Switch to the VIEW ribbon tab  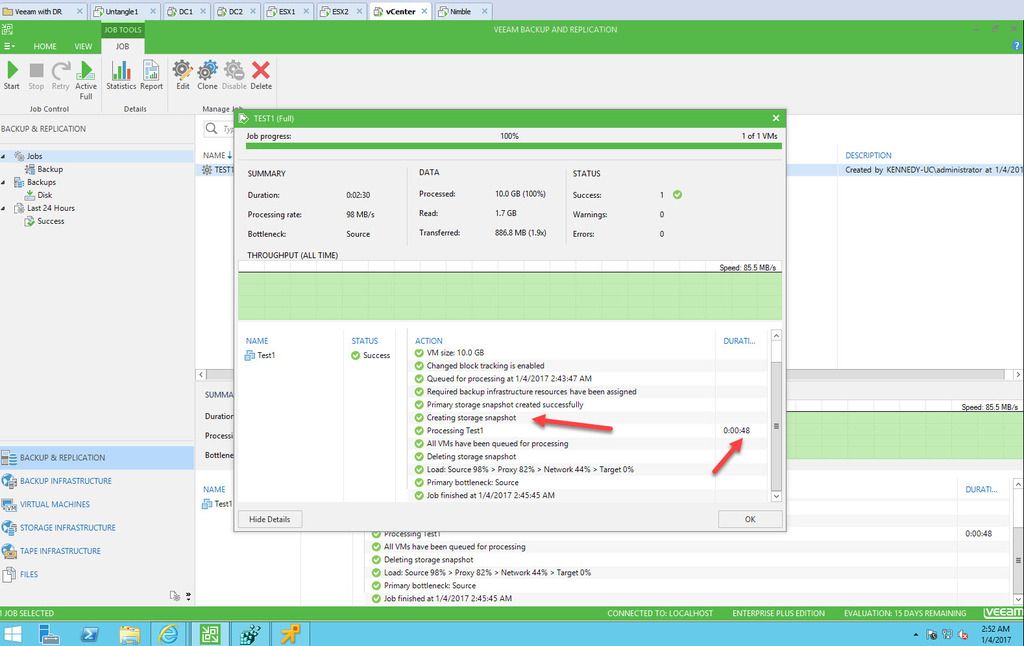click(x=83, y=46)
